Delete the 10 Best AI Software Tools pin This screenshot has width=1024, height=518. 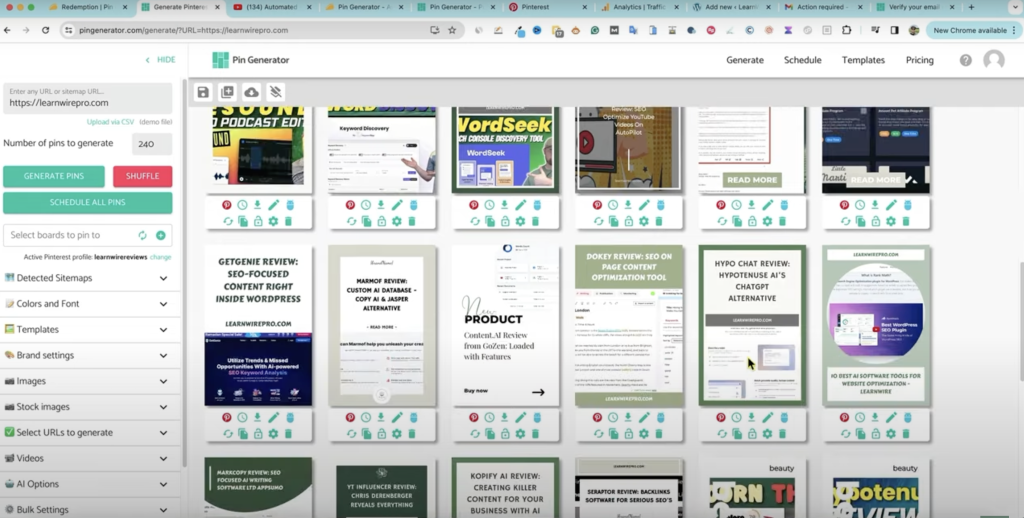[906, 434]
